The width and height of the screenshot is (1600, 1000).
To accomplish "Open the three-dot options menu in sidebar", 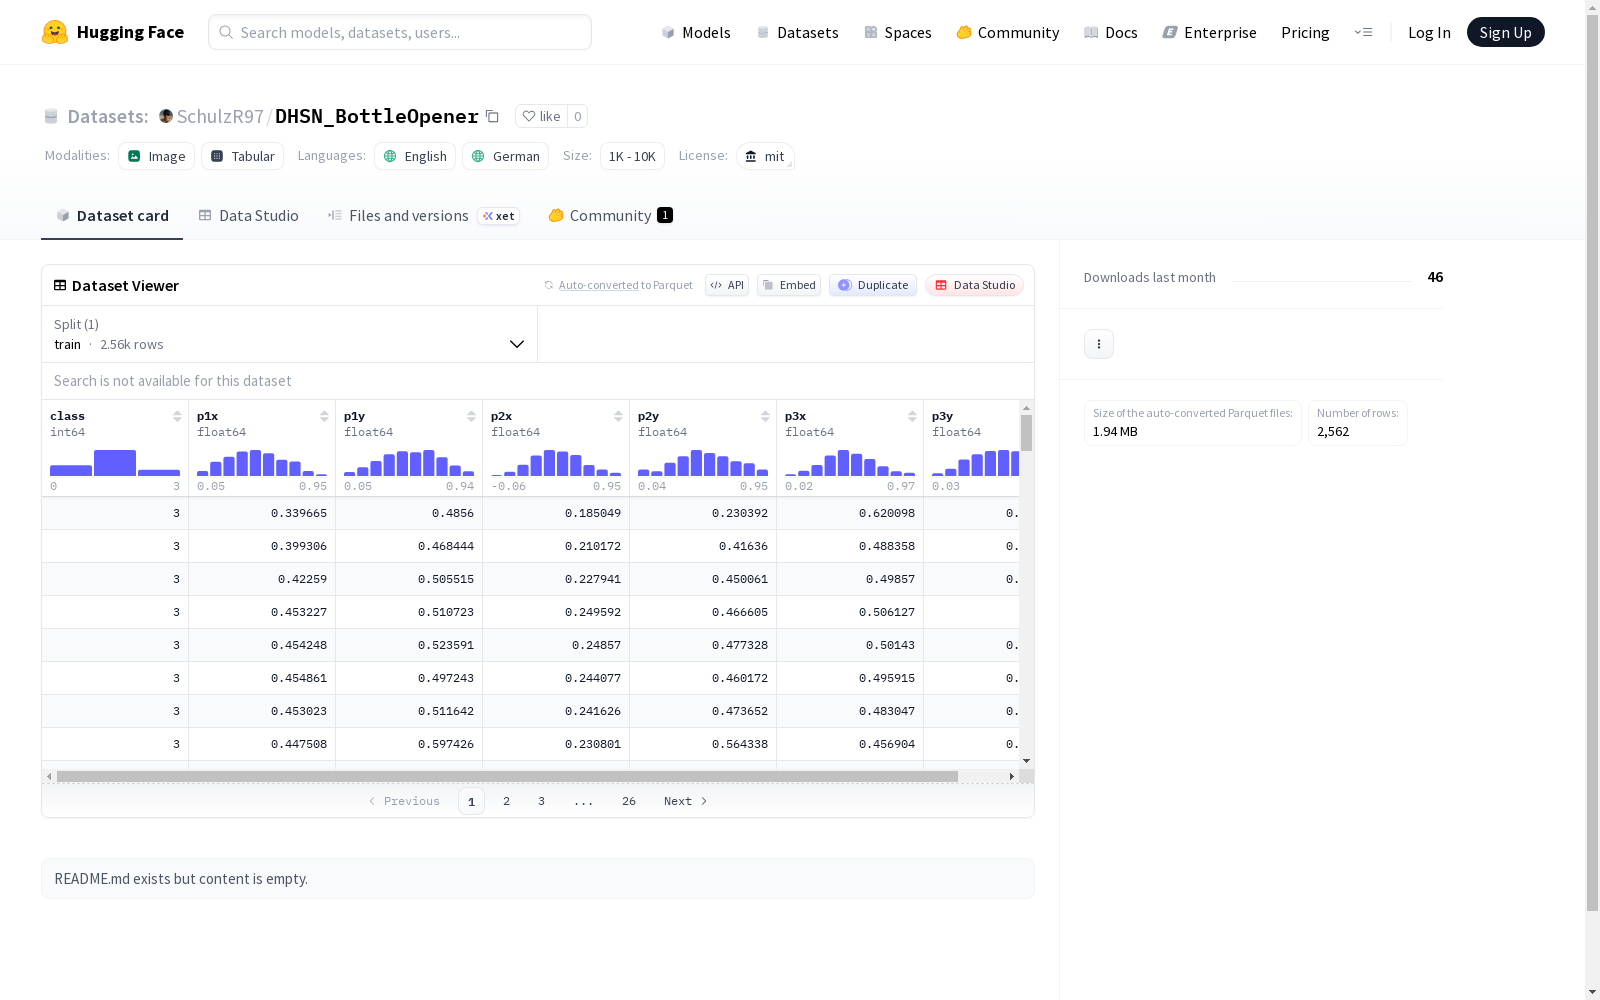I will [1099, 344].
